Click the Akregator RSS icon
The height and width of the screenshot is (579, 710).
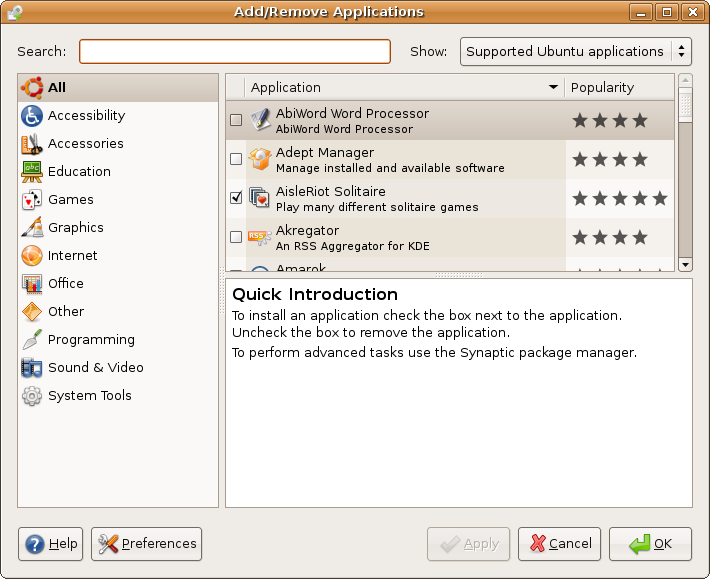[260, 237]
